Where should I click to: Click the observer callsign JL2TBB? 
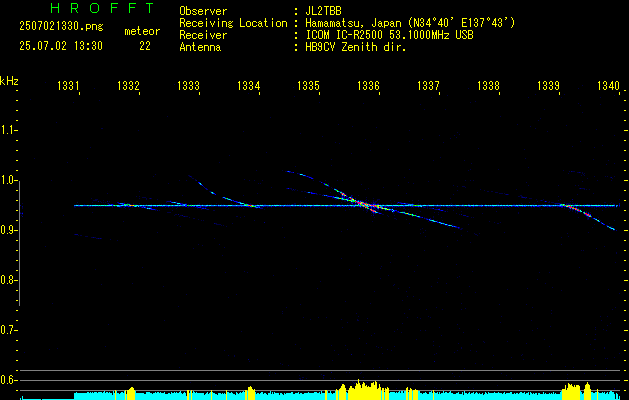coord(323,11)
